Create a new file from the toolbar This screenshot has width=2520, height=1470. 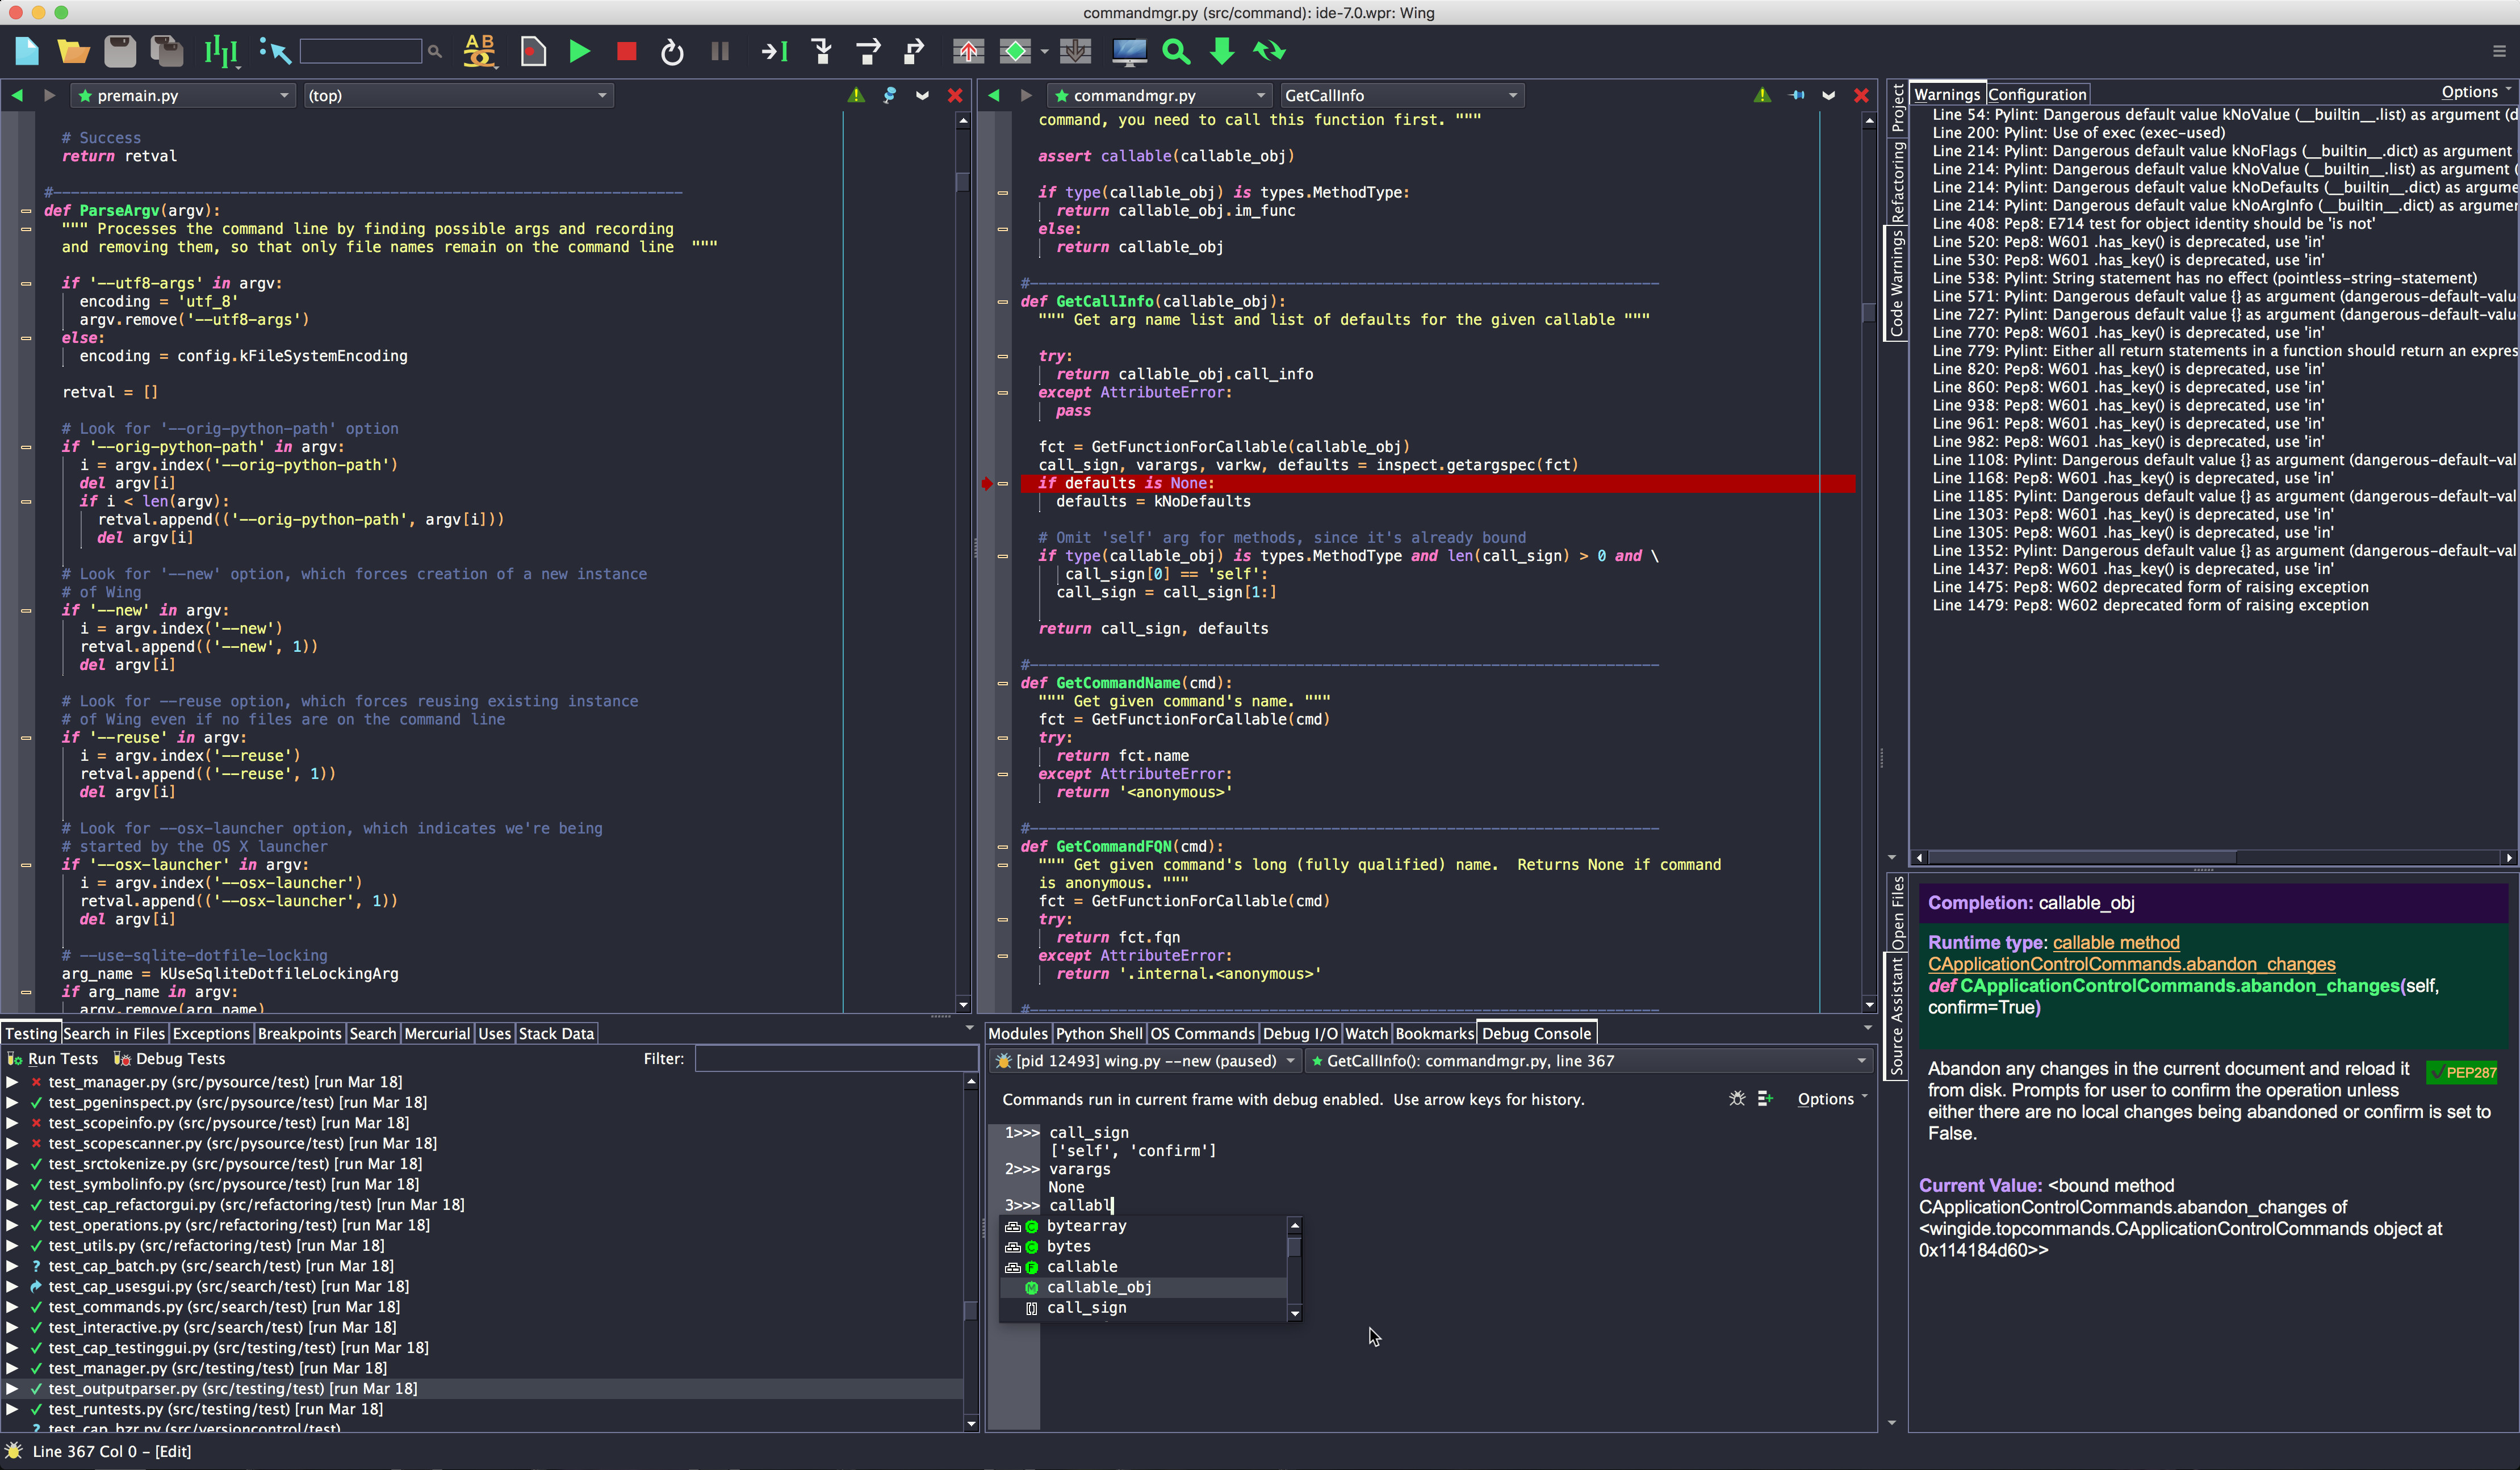26,51
